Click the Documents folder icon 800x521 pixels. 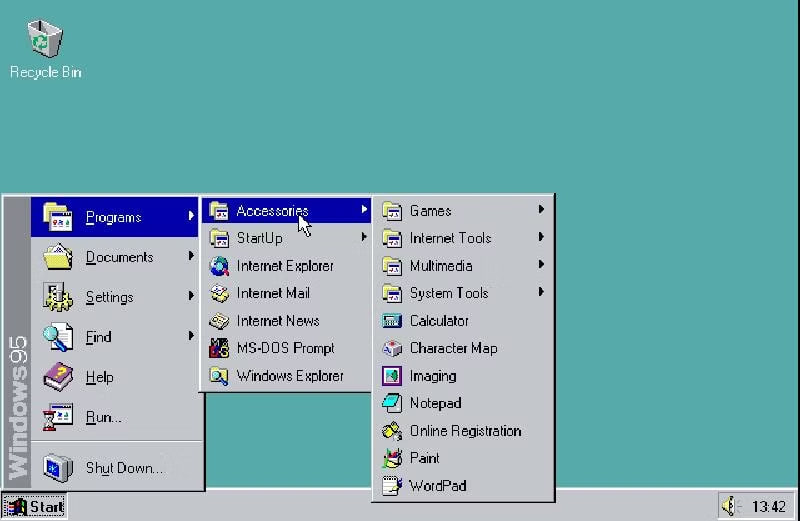58,257
